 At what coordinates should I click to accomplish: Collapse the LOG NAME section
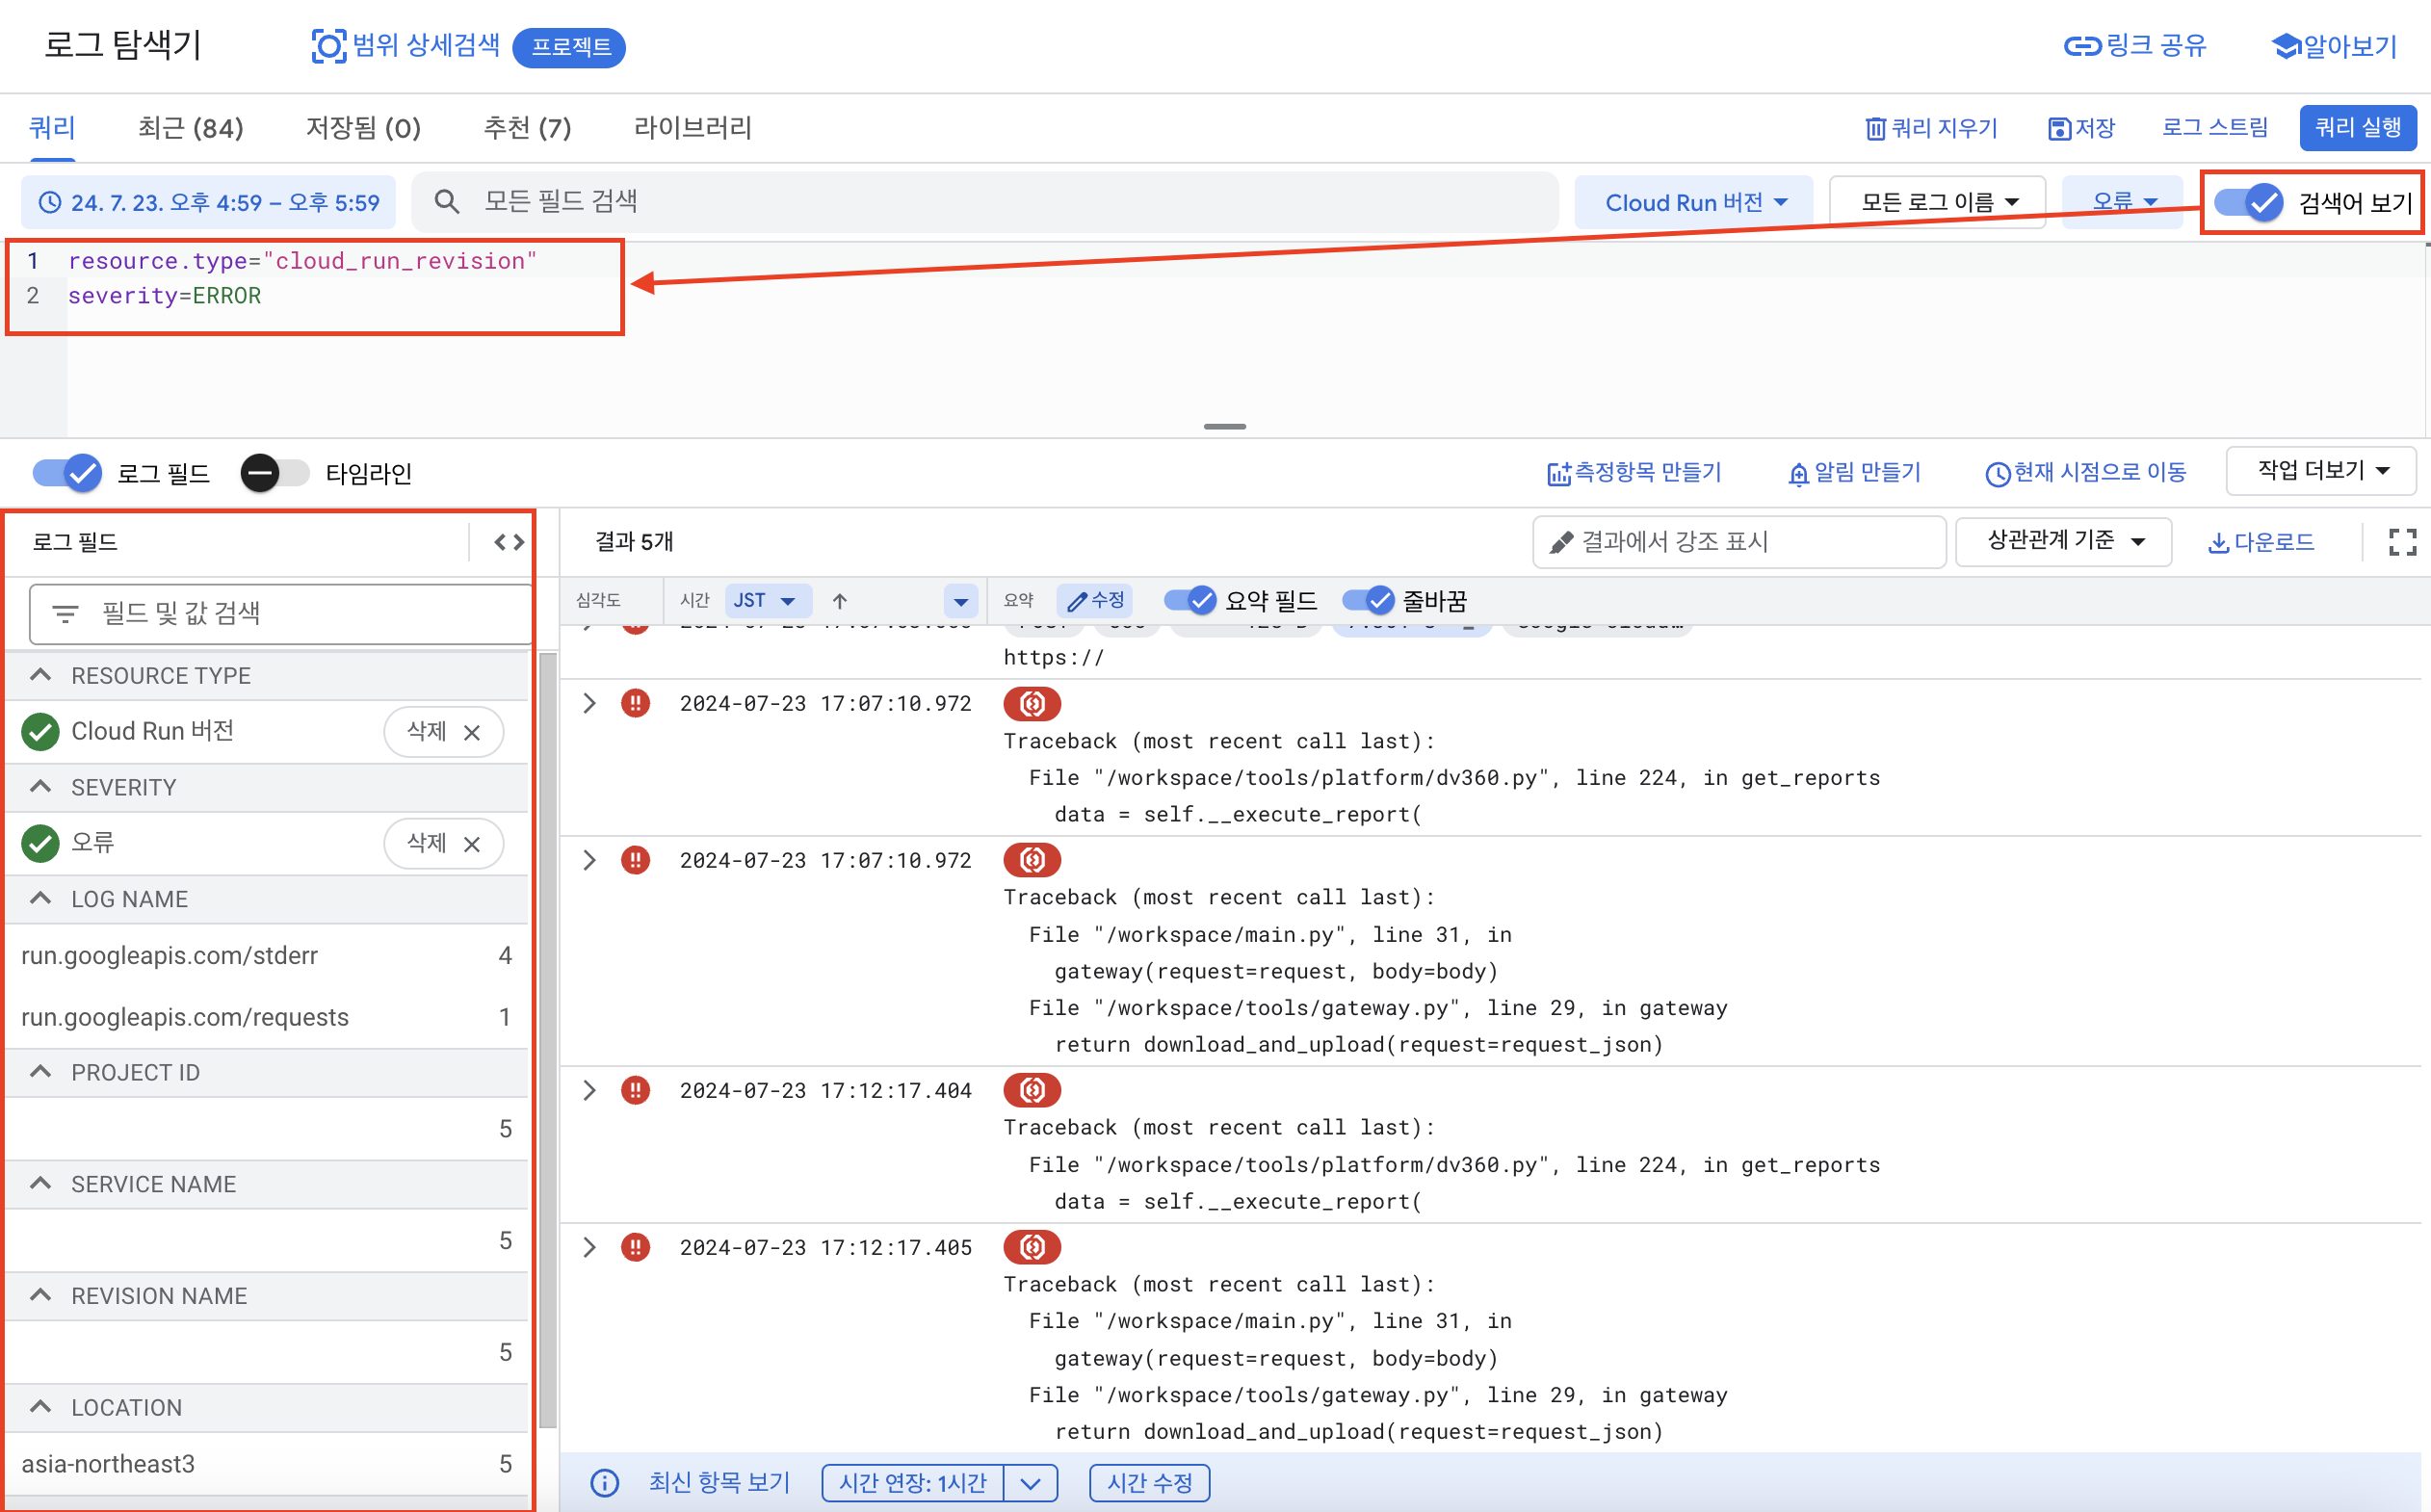coord(40,898)
